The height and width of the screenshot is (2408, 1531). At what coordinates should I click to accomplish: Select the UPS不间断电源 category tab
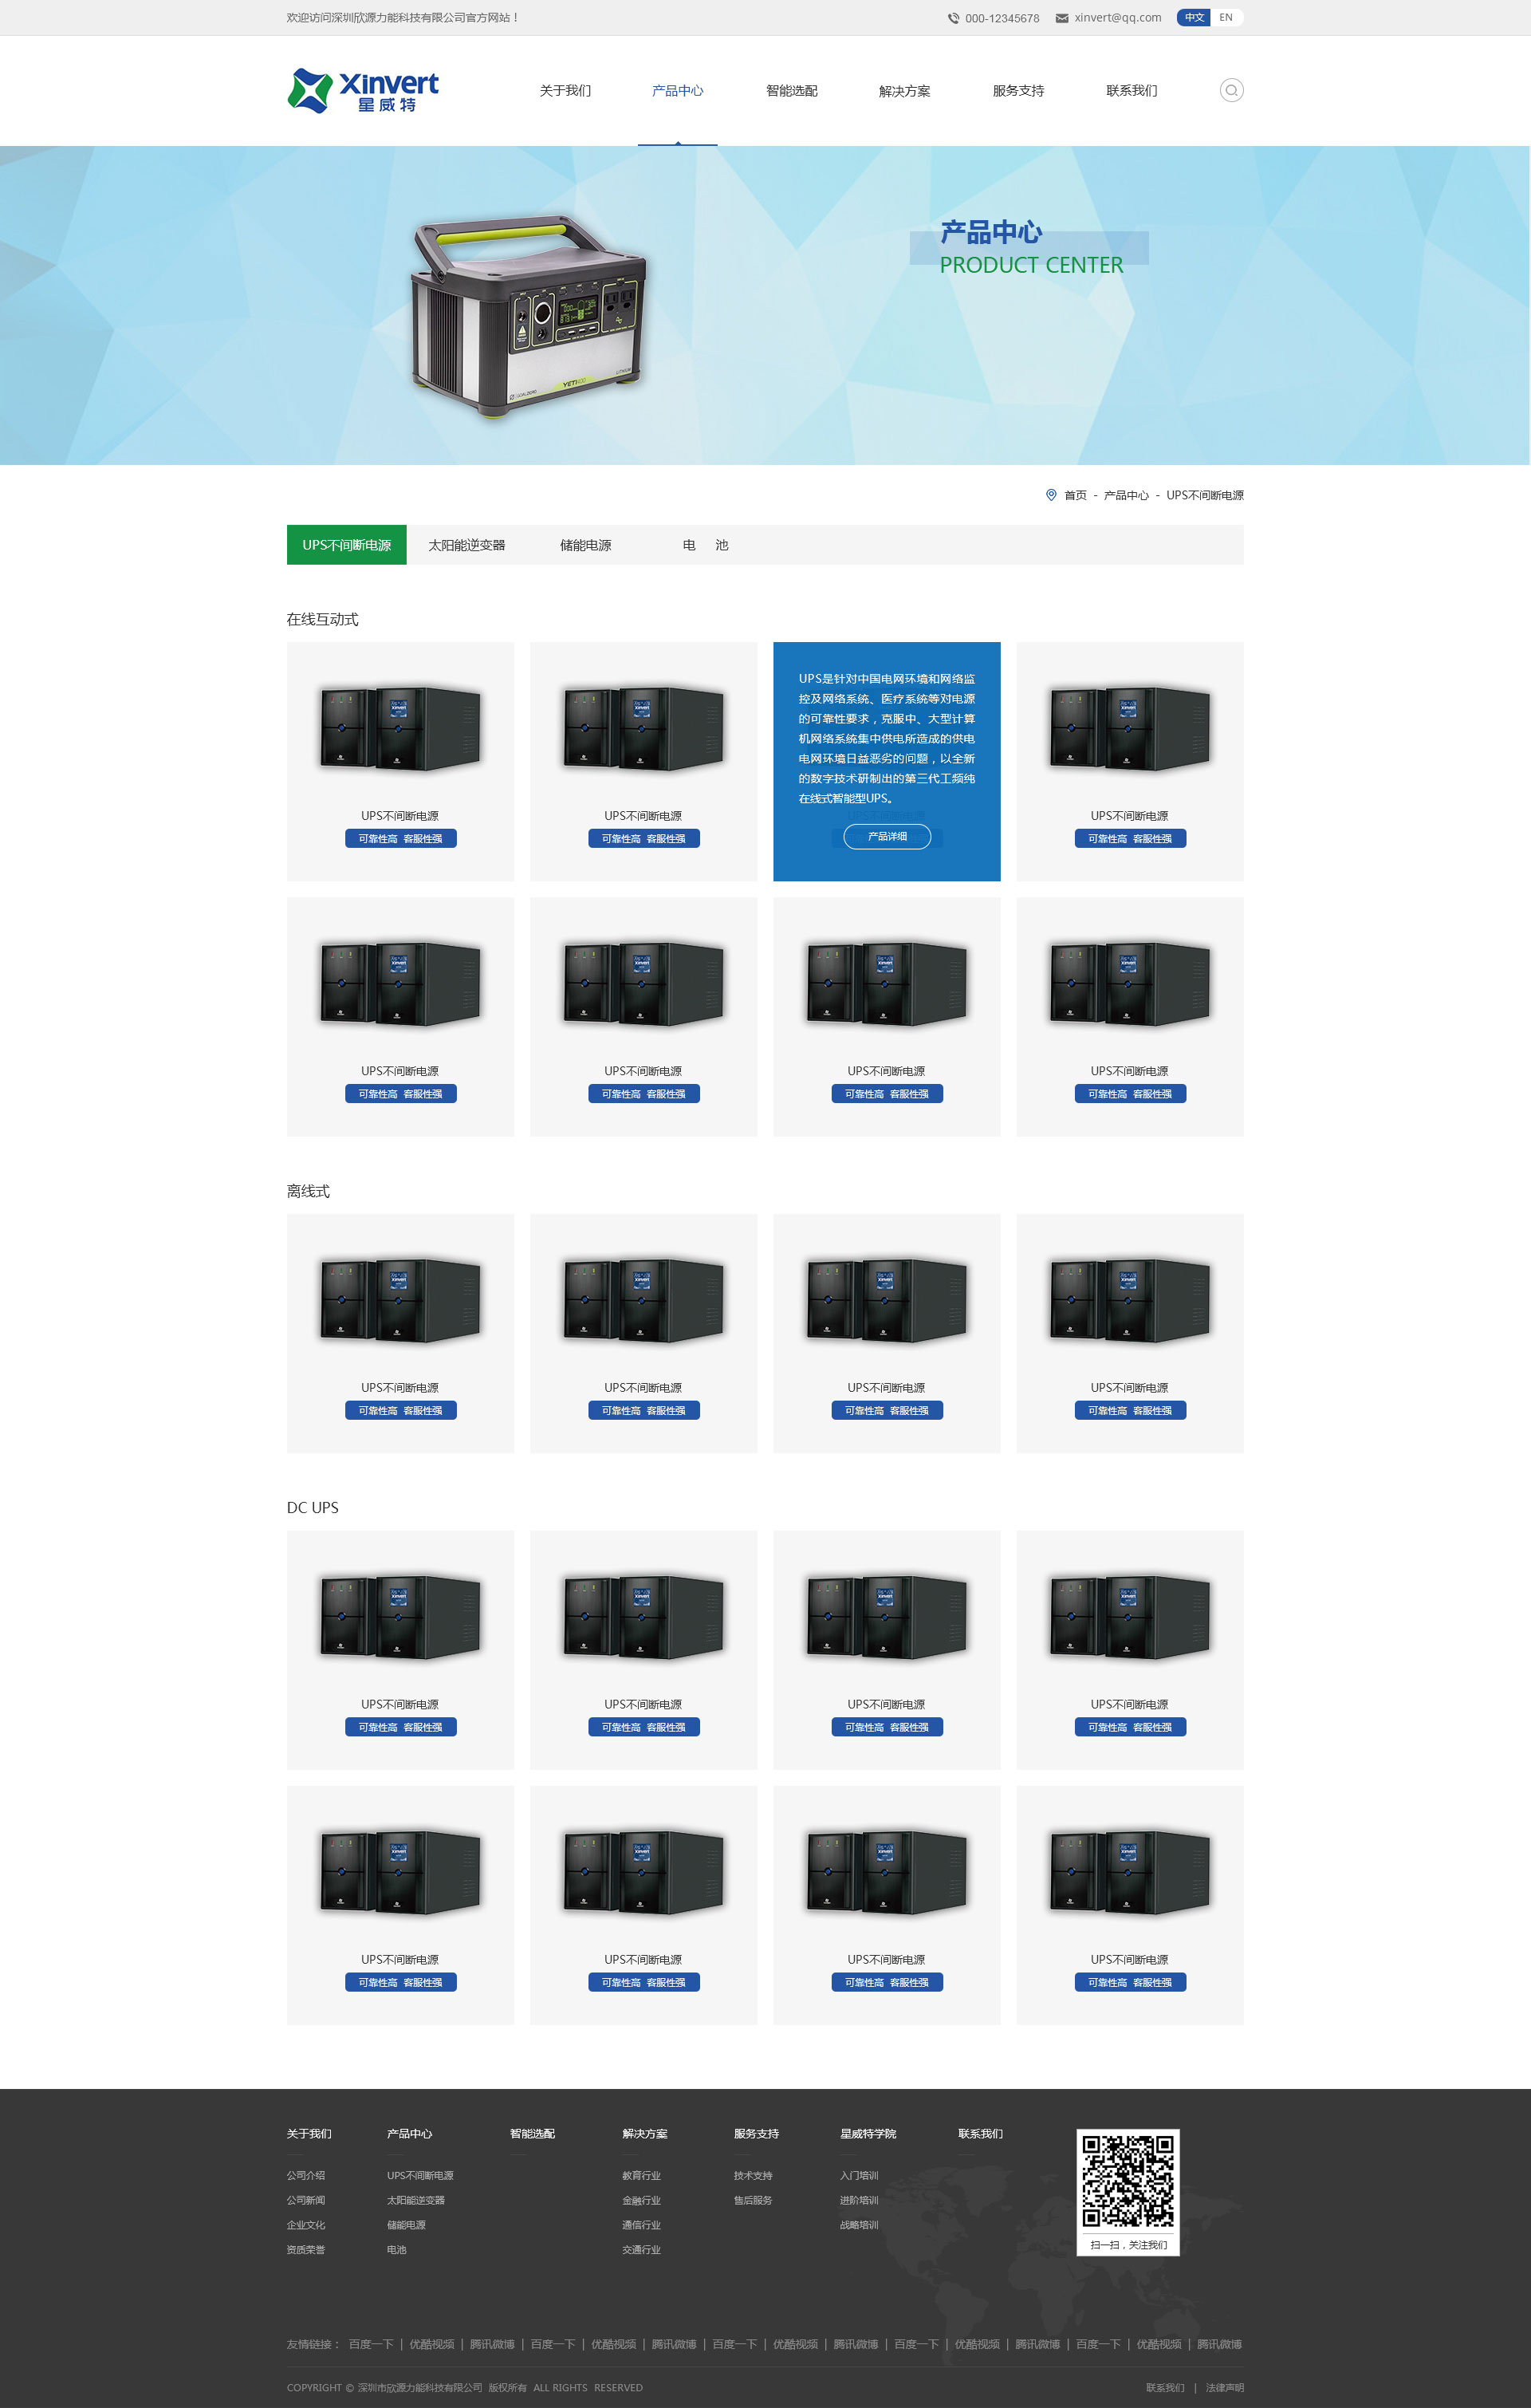(346, 545)
